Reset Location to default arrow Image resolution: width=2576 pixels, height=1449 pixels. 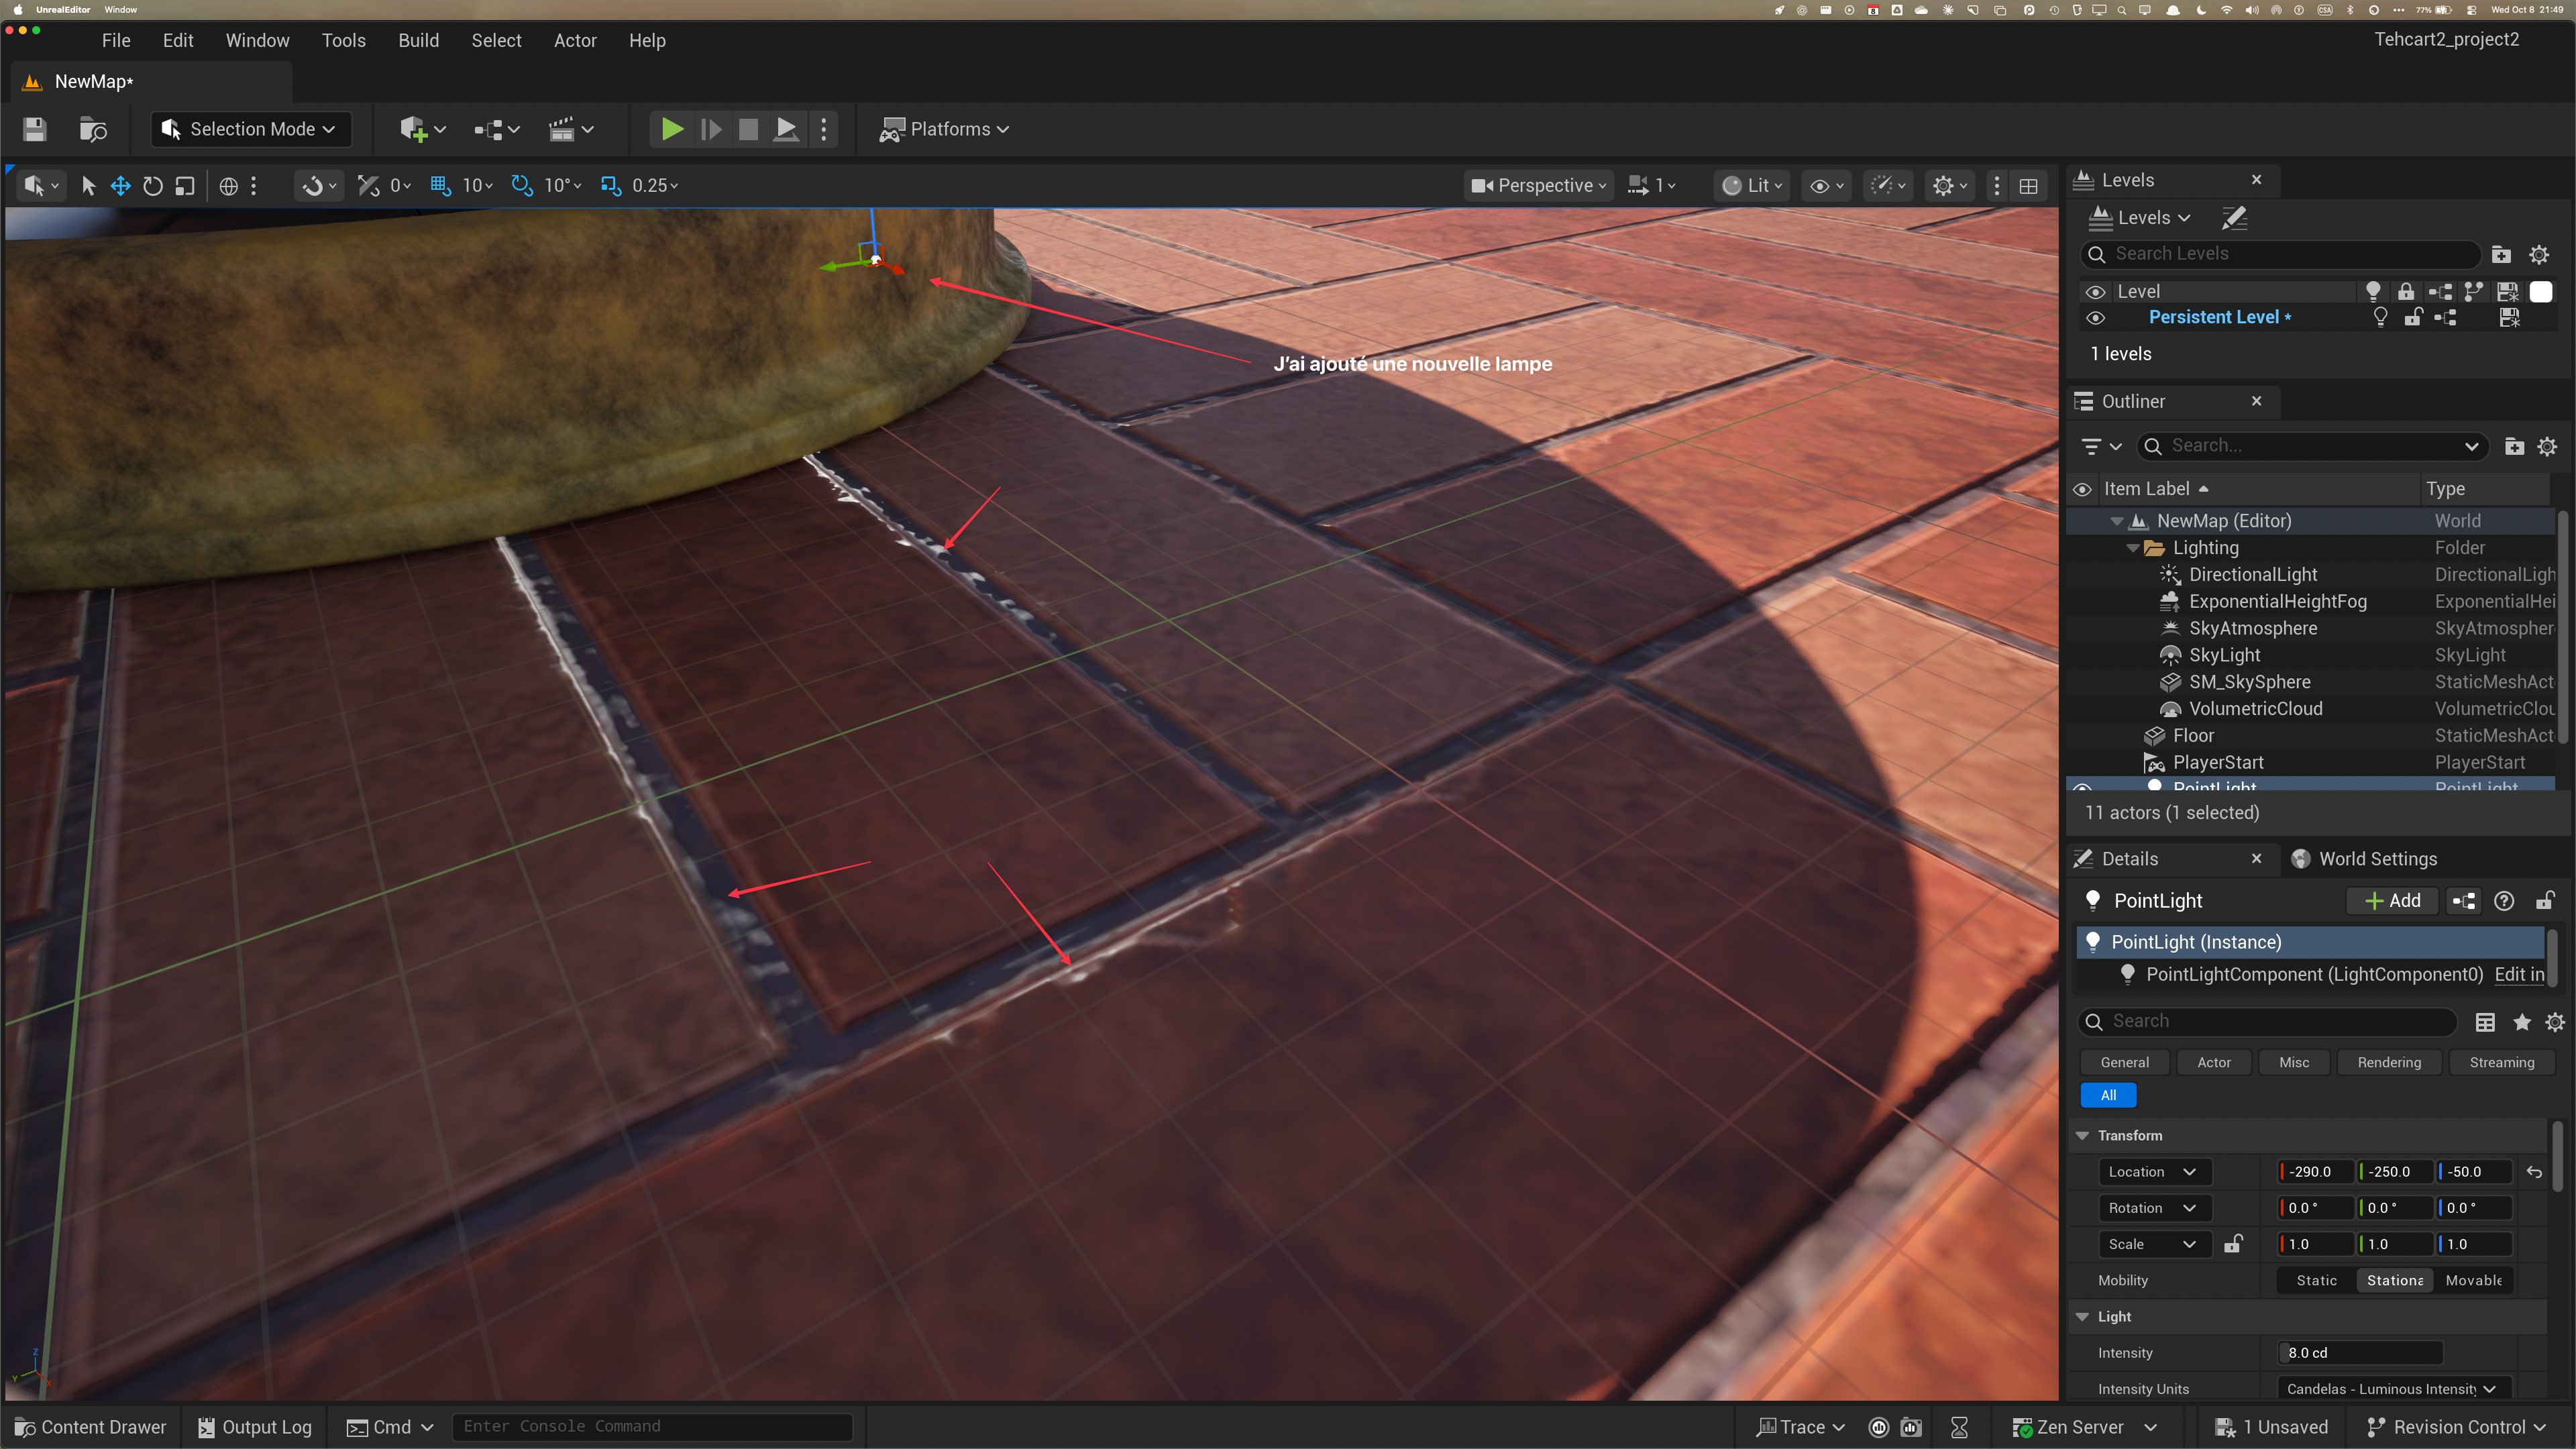[x=2534, y=1172]
